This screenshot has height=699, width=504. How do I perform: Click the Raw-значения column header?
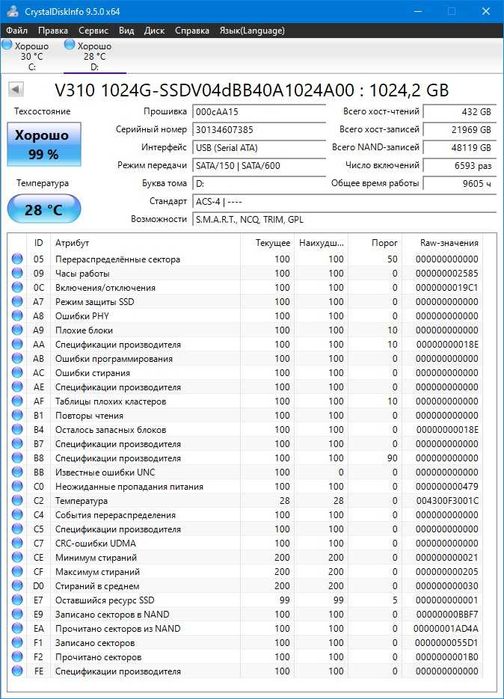(x=442, y=243)
